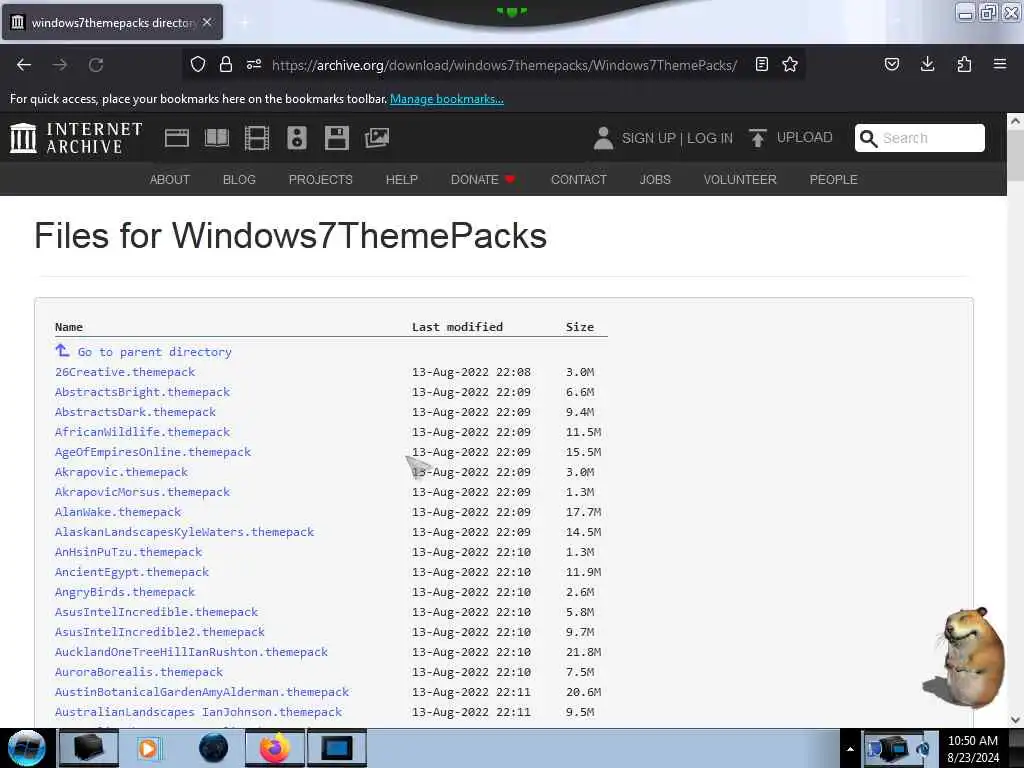
Task: Click the Manage bookmarks link
Action: [x=447, y=99]
